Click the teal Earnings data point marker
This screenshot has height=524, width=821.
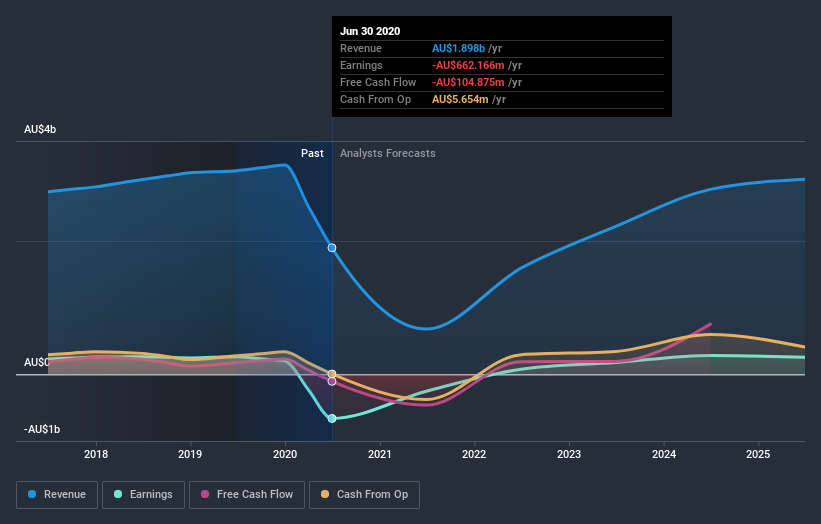pos(332,418)
